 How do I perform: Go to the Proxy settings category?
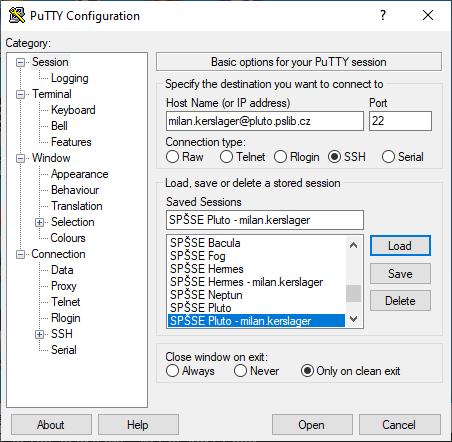point(64,286)
